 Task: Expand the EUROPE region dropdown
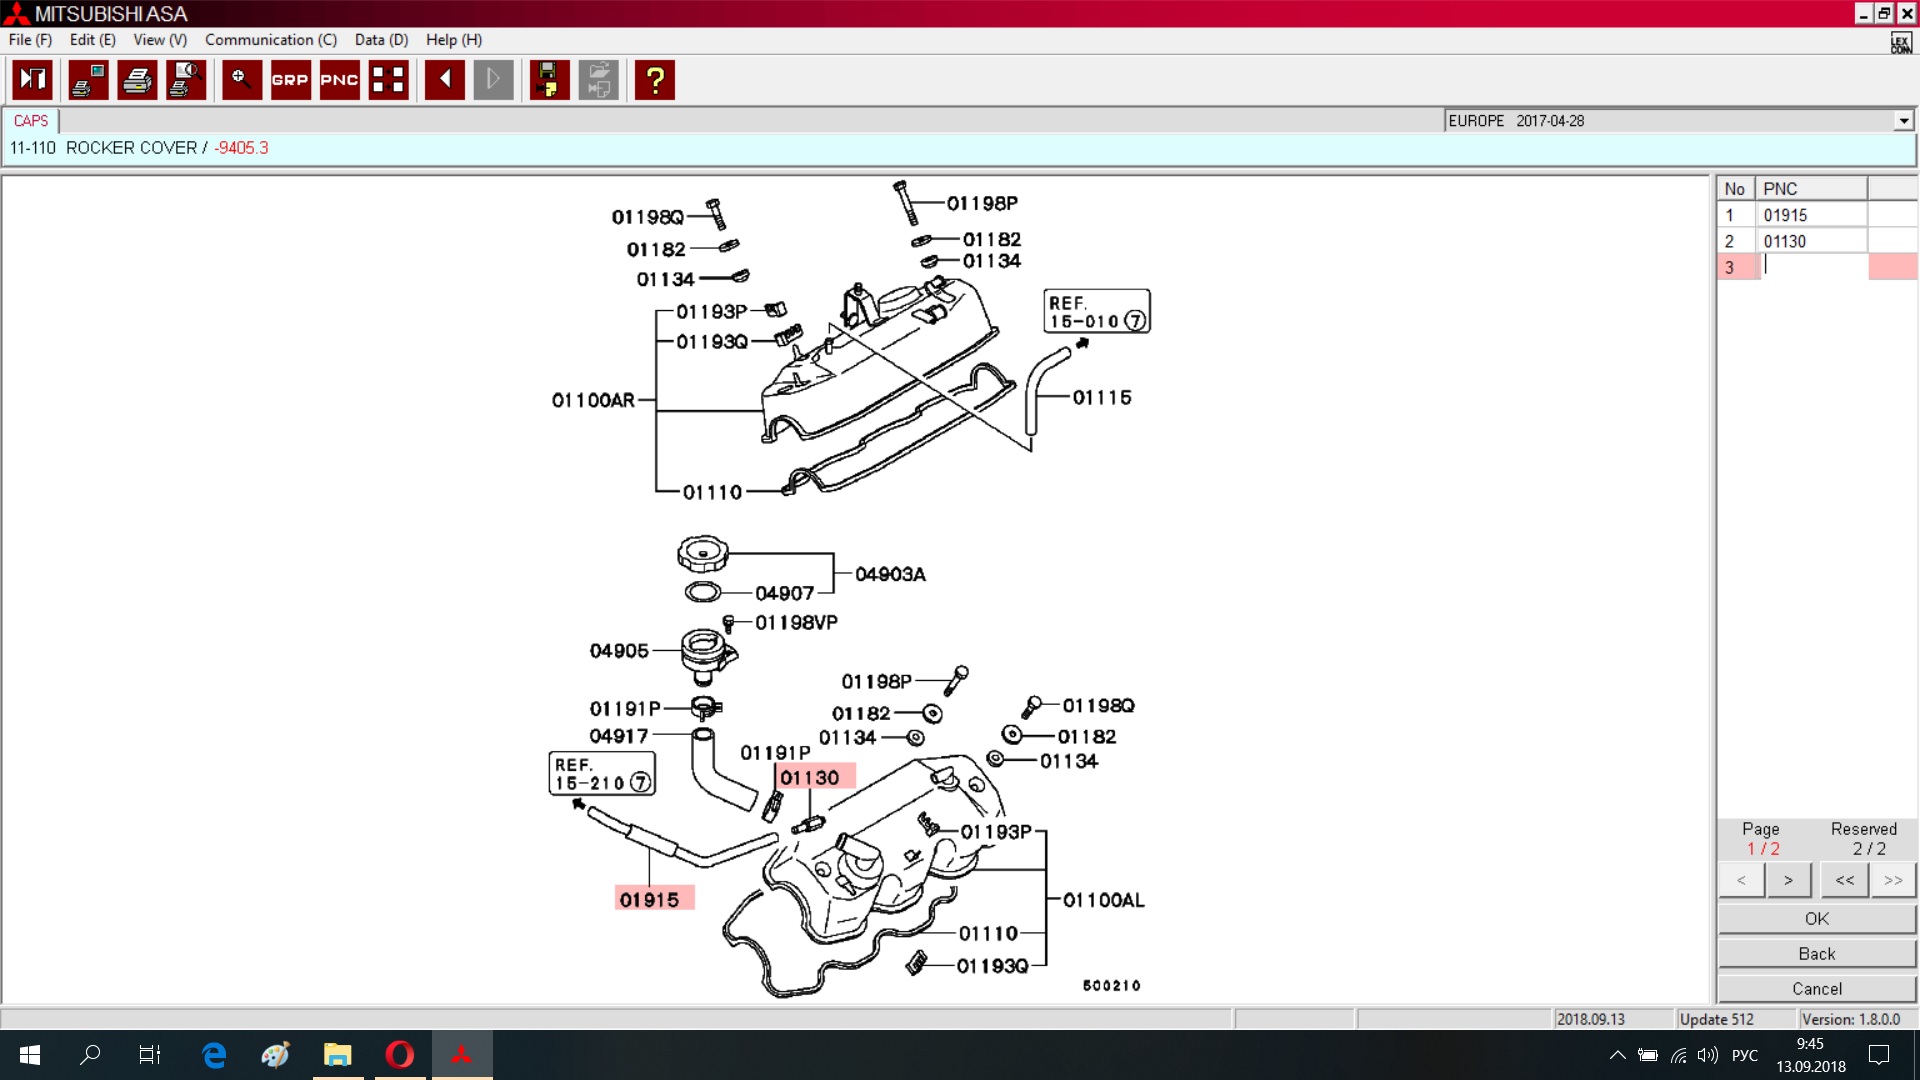pos(1903,121)
